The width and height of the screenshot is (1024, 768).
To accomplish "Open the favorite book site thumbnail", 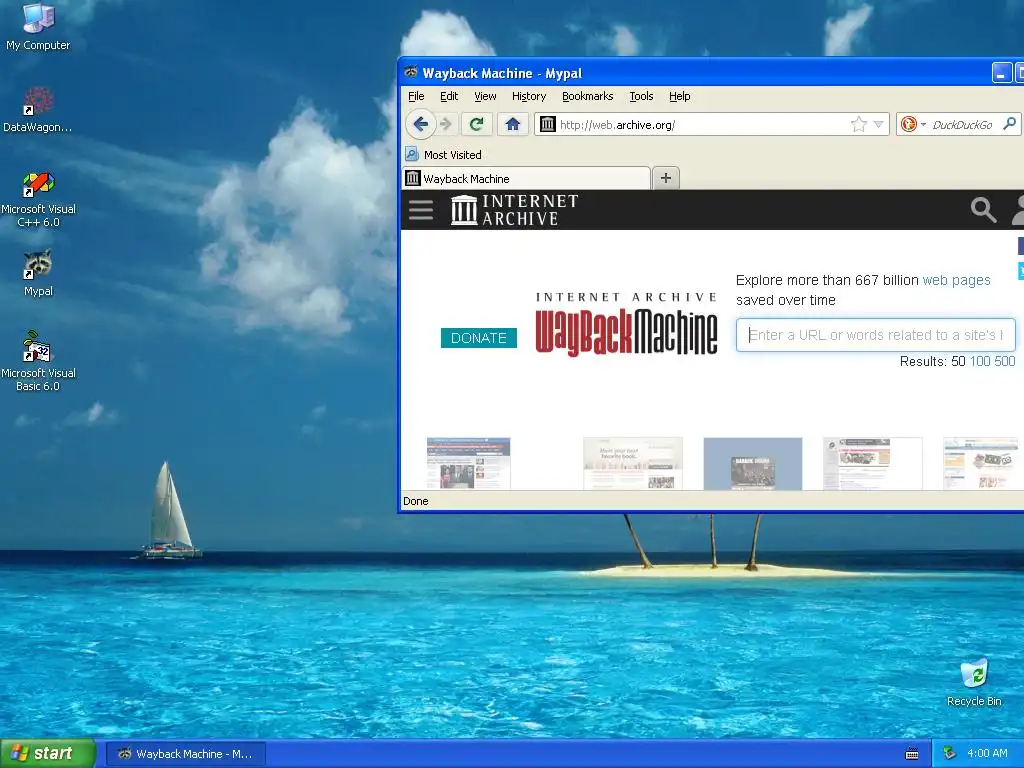I will click(633, 463).
